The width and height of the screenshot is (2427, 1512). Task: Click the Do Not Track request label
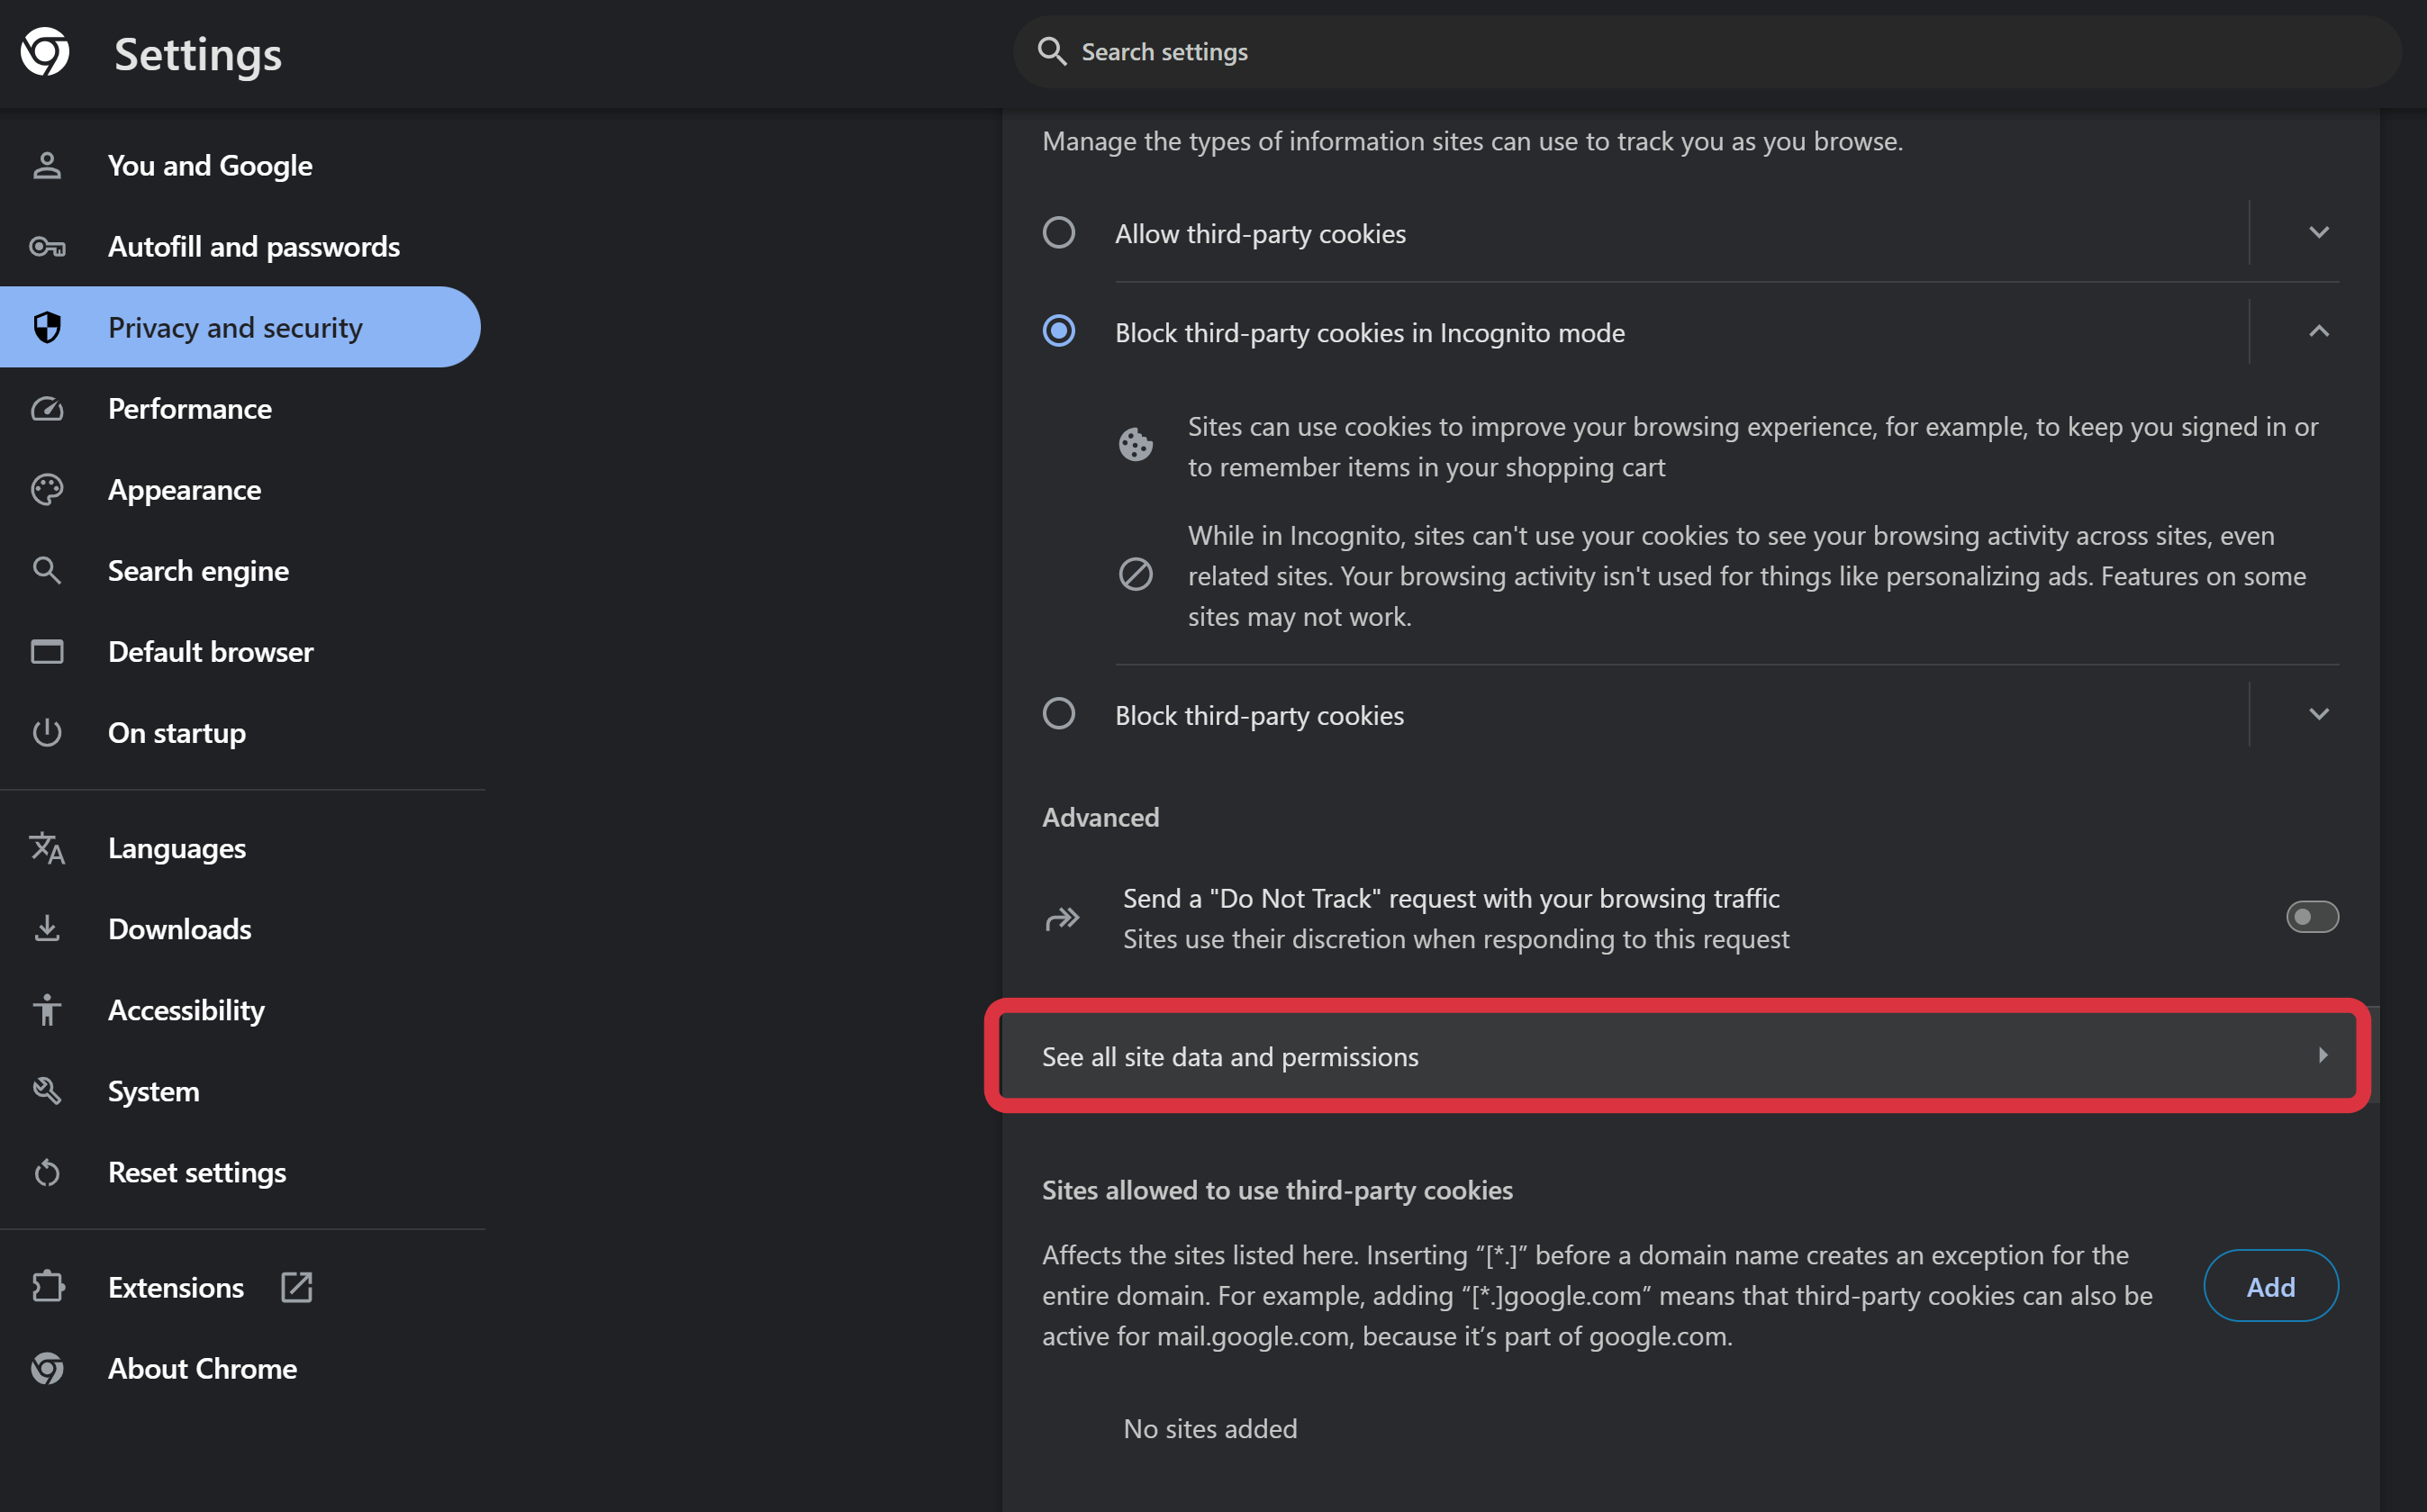1451,898
